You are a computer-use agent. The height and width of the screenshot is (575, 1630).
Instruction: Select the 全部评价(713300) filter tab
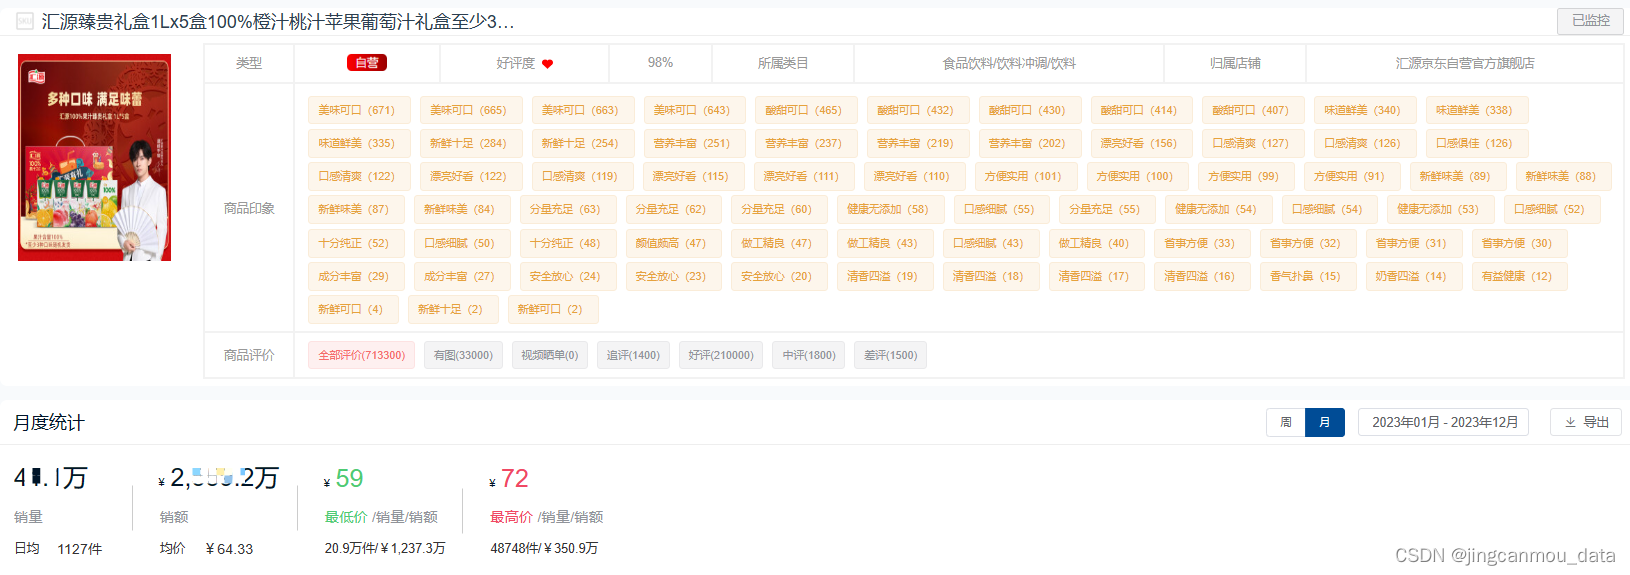coord(362,355)
